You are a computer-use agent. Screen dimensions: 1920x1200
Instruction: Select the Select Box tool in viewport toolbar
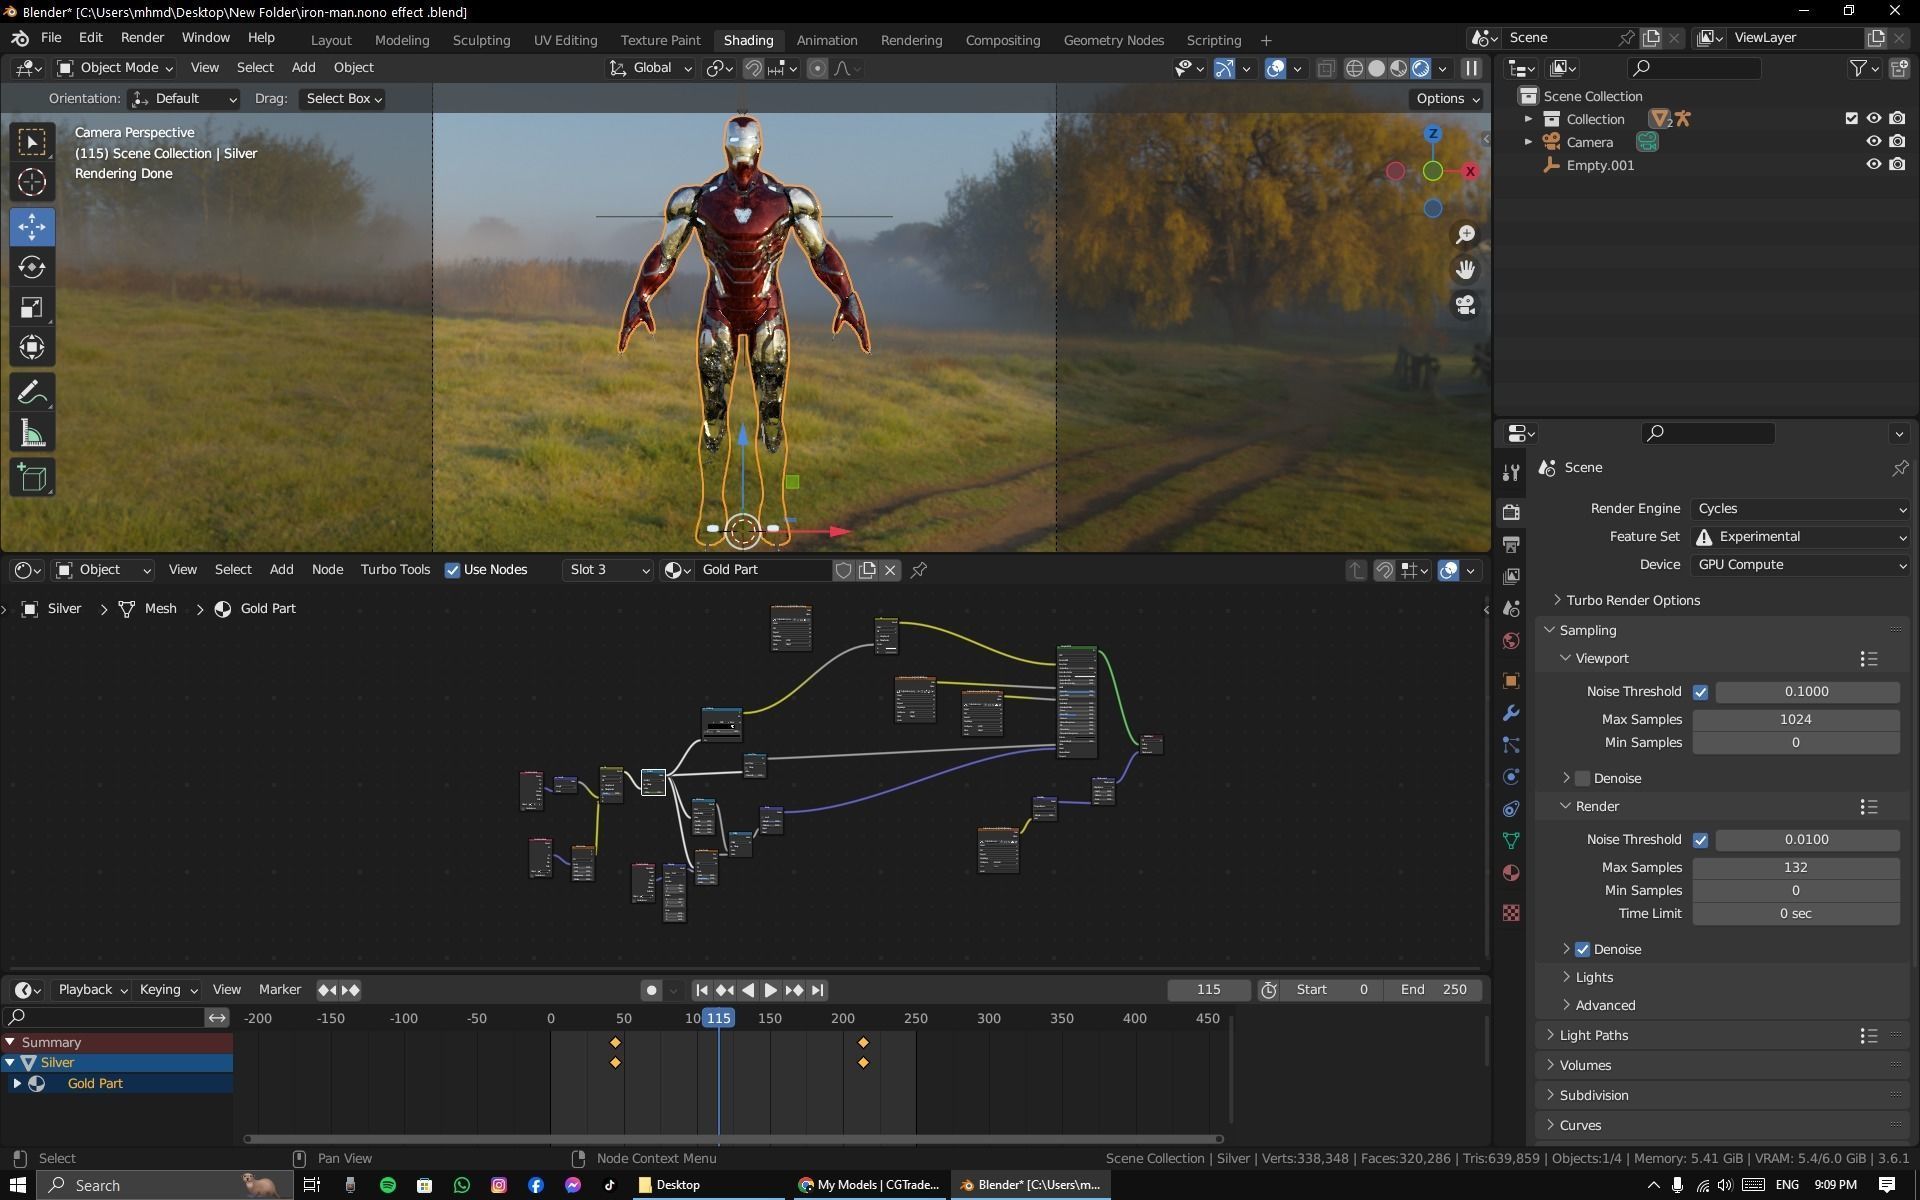pos(32,142)
